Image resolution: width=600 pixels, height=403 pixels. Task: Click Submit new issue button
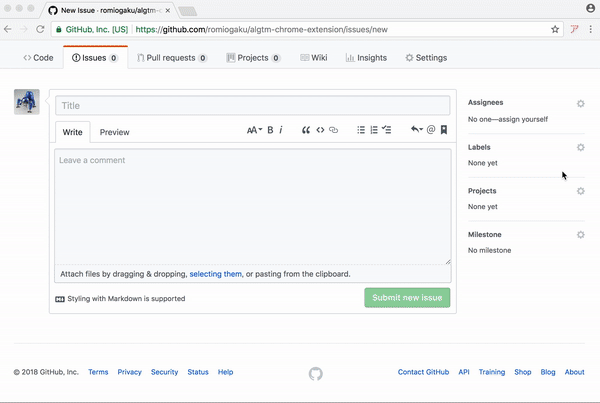(x=407, y=298)
